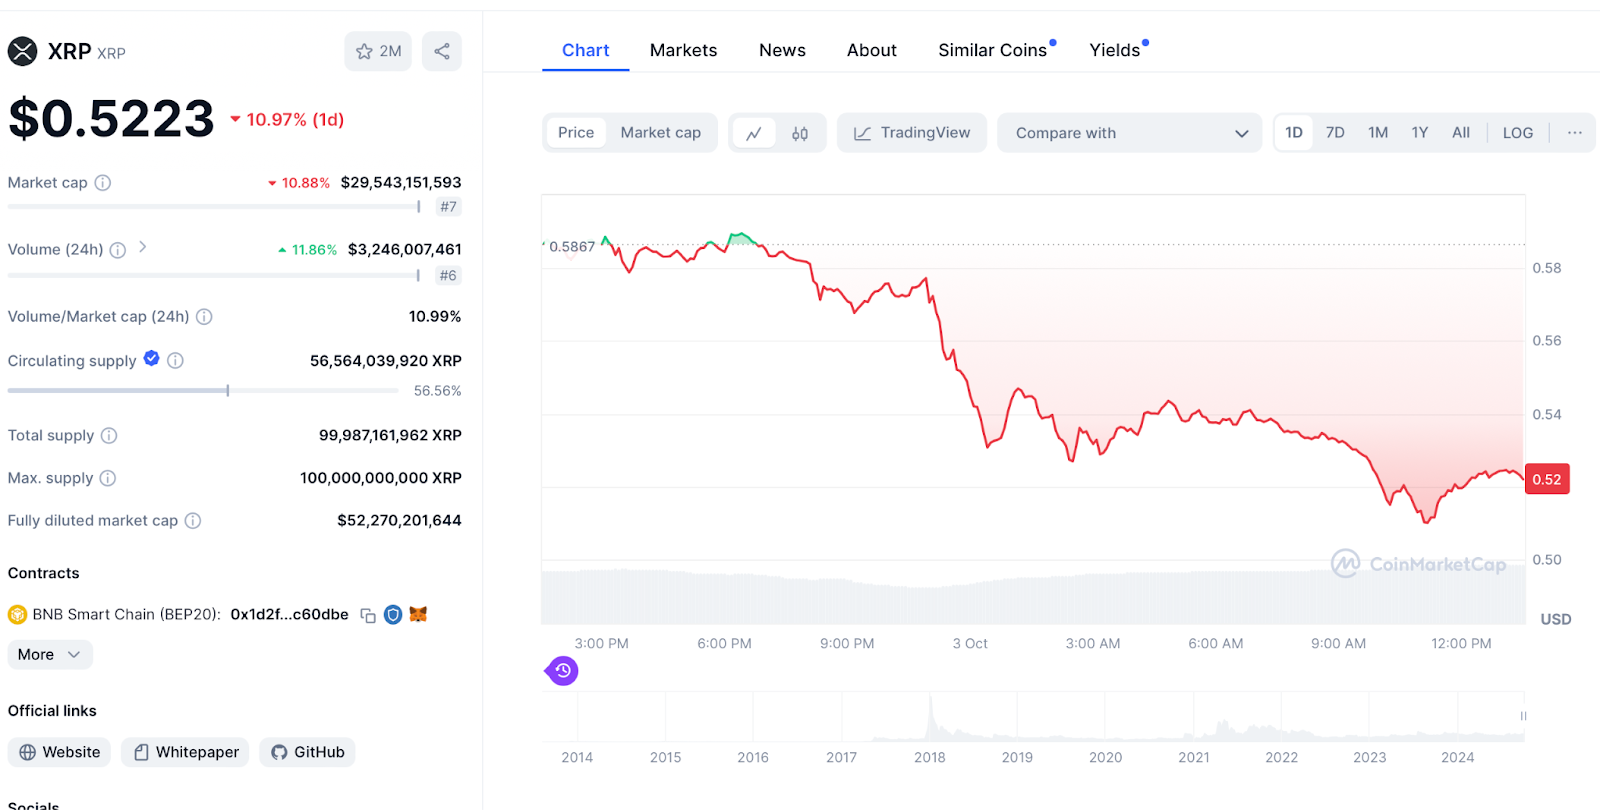Click the market cap value $29,543,151,593
This screenshot has width=1600, height=810.
tap(401, 183)
